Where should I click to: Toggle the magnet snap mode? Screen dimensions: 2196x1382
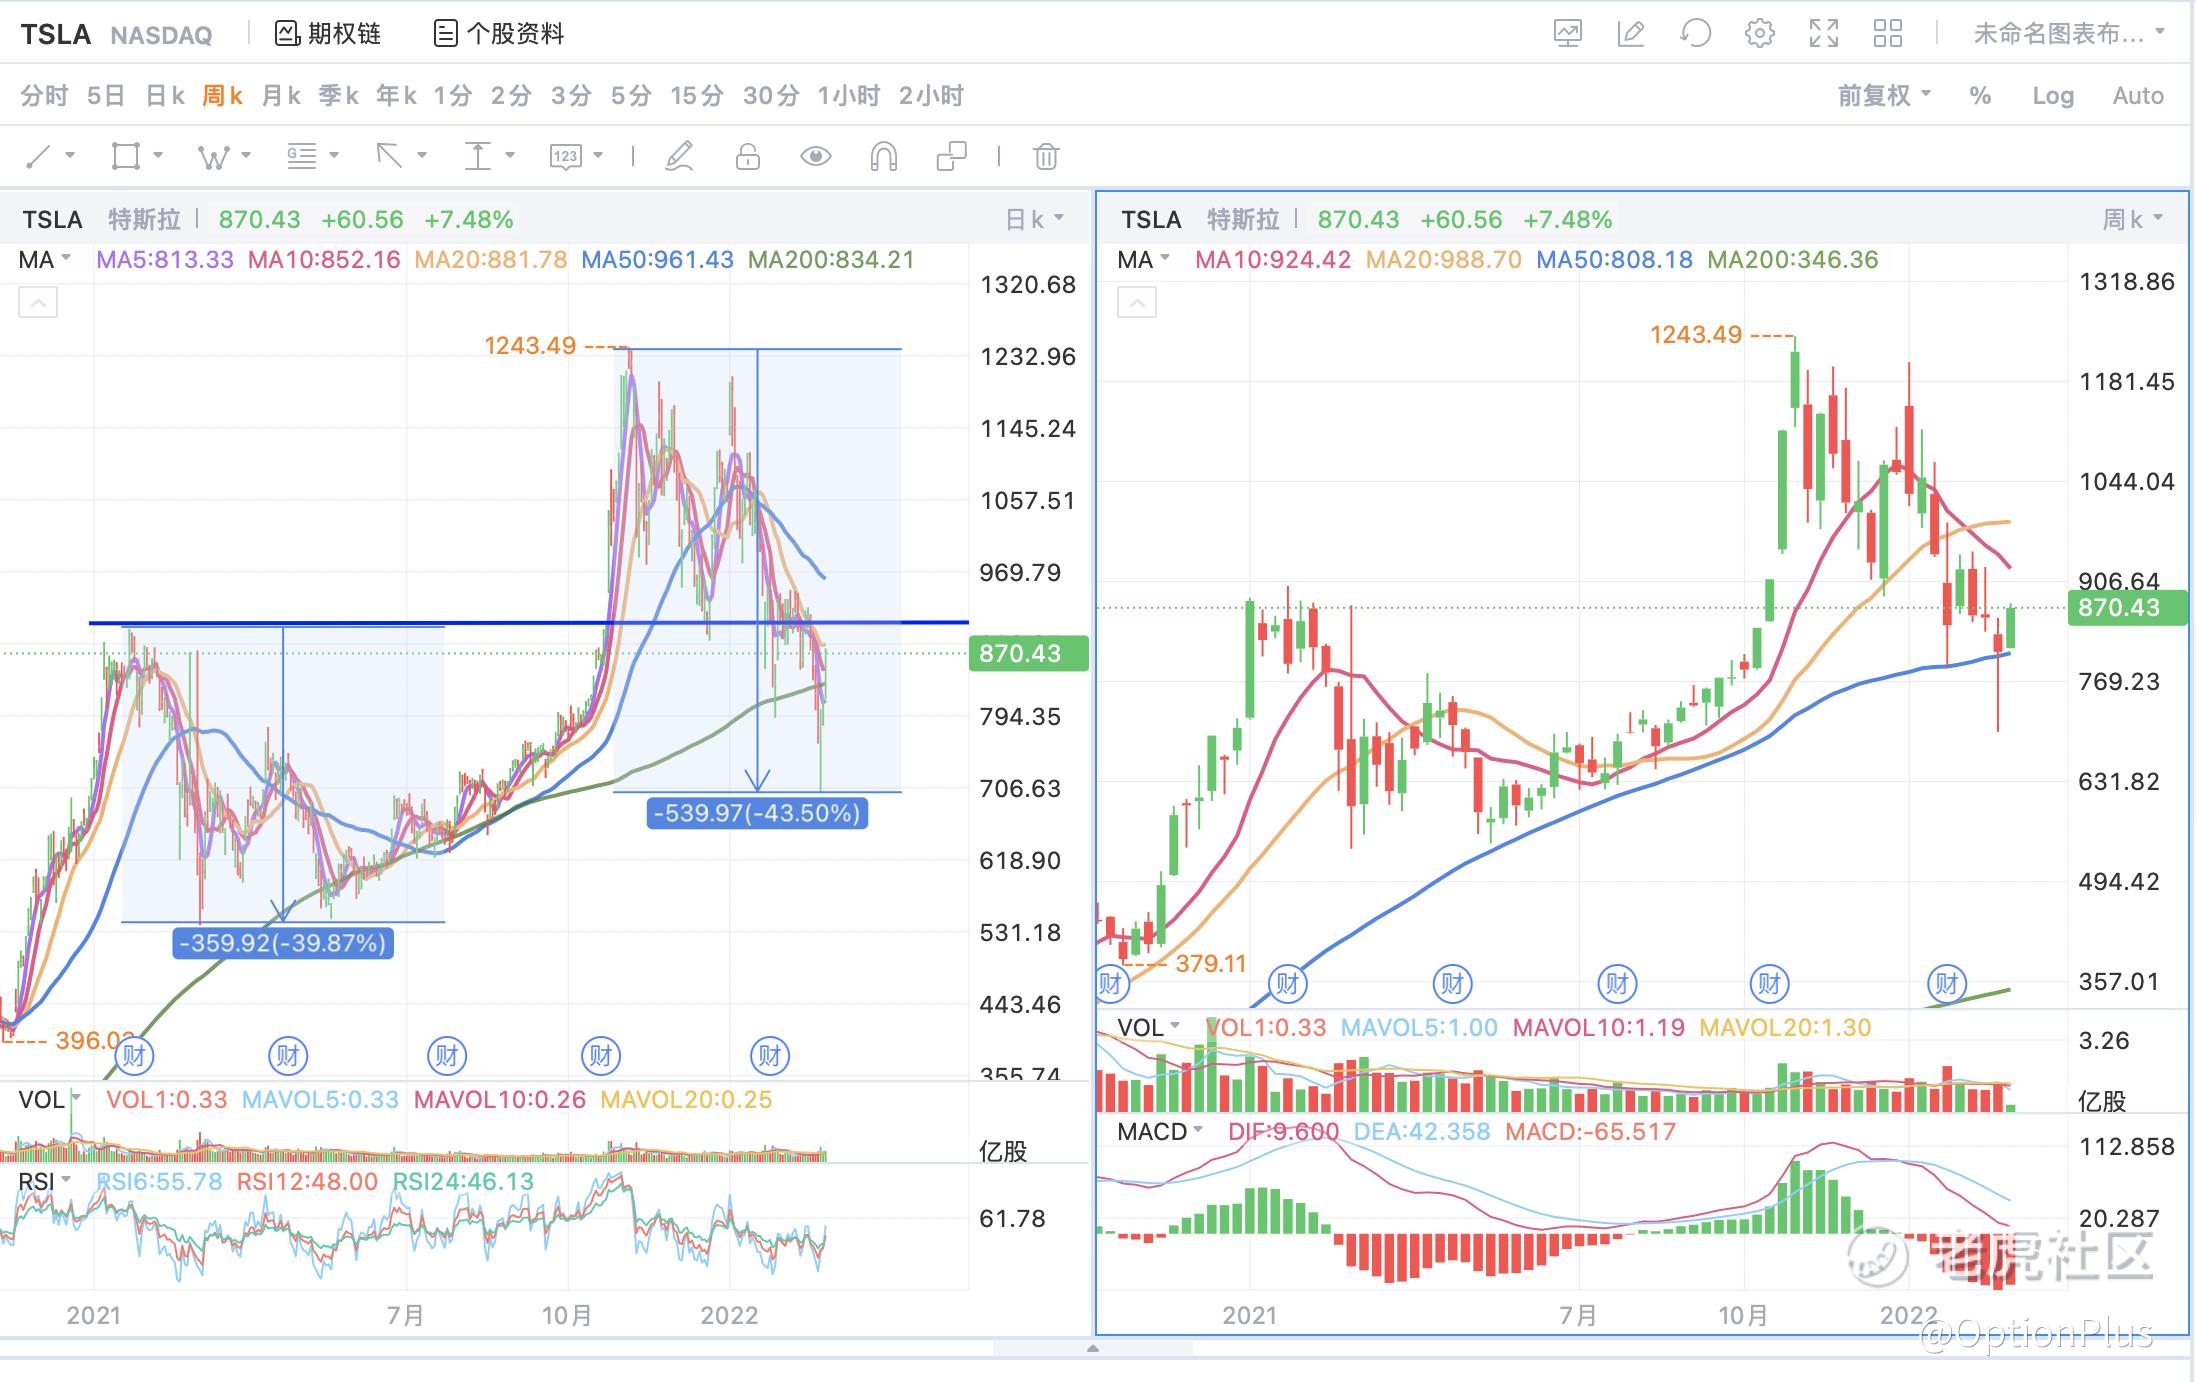(884, 156)
